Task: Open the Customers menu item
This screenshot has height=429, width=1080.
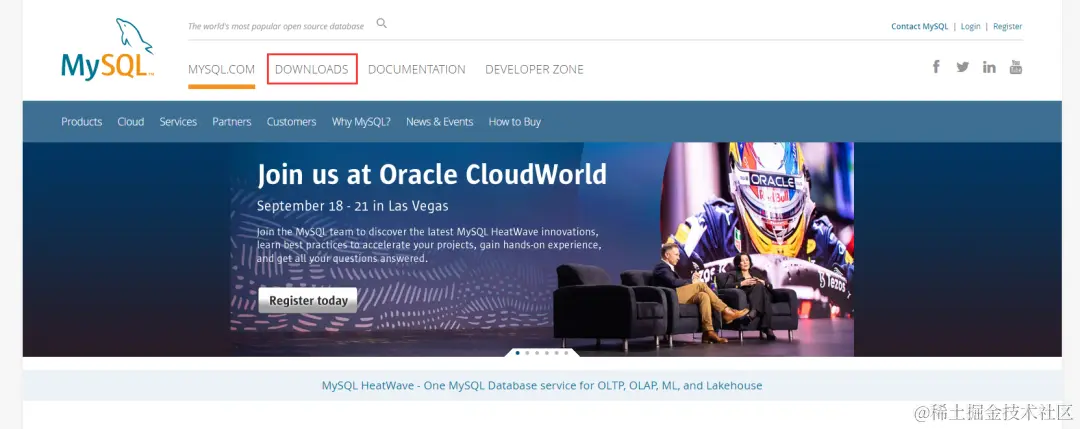Action: pyautogui.click(x=291, y=122)
